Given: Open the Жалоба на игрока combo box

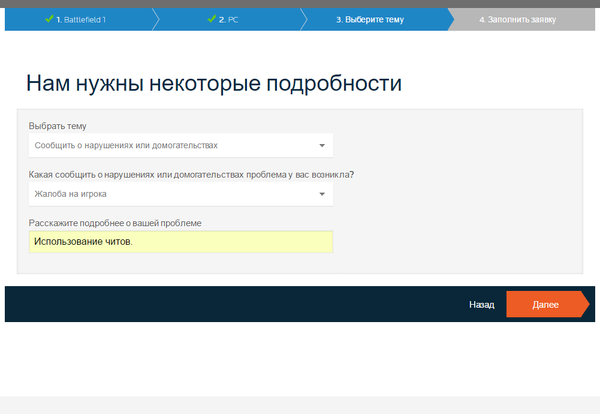Looking at the screenshot, I should (170, 194).
